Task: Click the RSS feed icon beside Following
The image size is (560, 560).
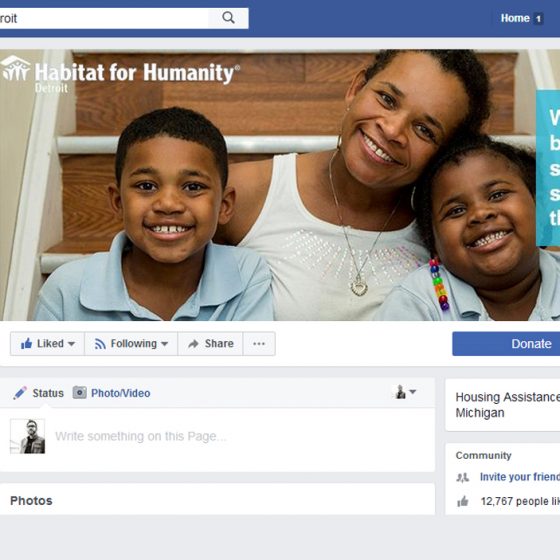Action: point(100,344)
